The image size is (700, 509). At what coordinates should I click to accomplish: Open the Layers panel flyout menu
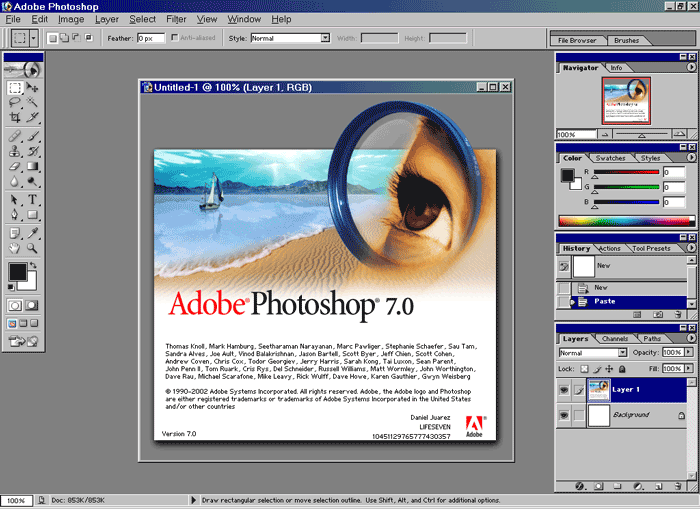click(691, 338)
